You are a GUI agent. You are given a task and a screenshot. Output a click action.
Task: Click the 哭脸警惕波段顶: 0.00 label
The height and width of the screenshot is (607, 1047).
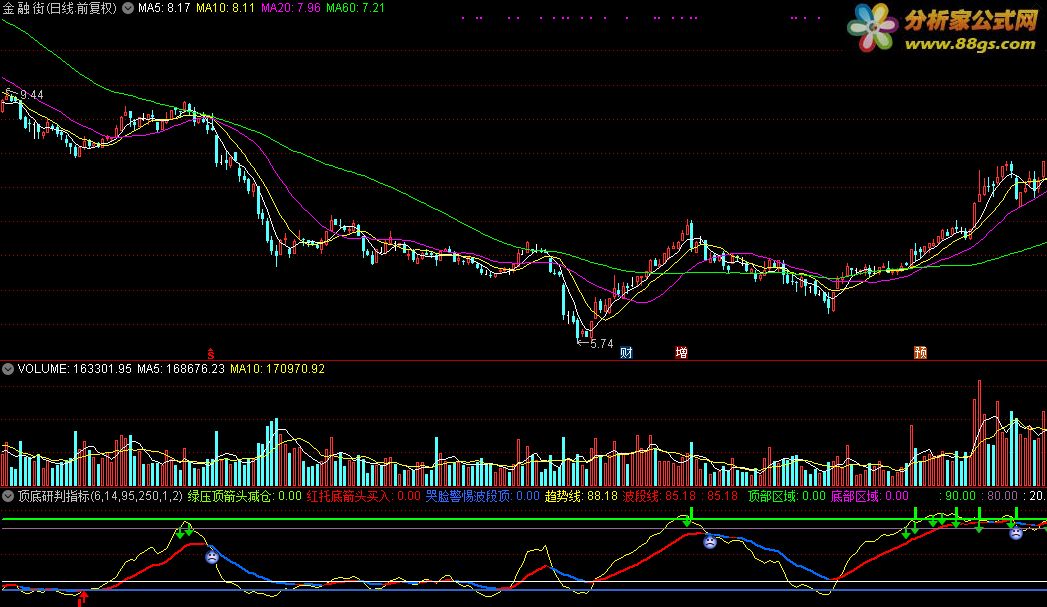pyautogui.click(x=483, y=496)
